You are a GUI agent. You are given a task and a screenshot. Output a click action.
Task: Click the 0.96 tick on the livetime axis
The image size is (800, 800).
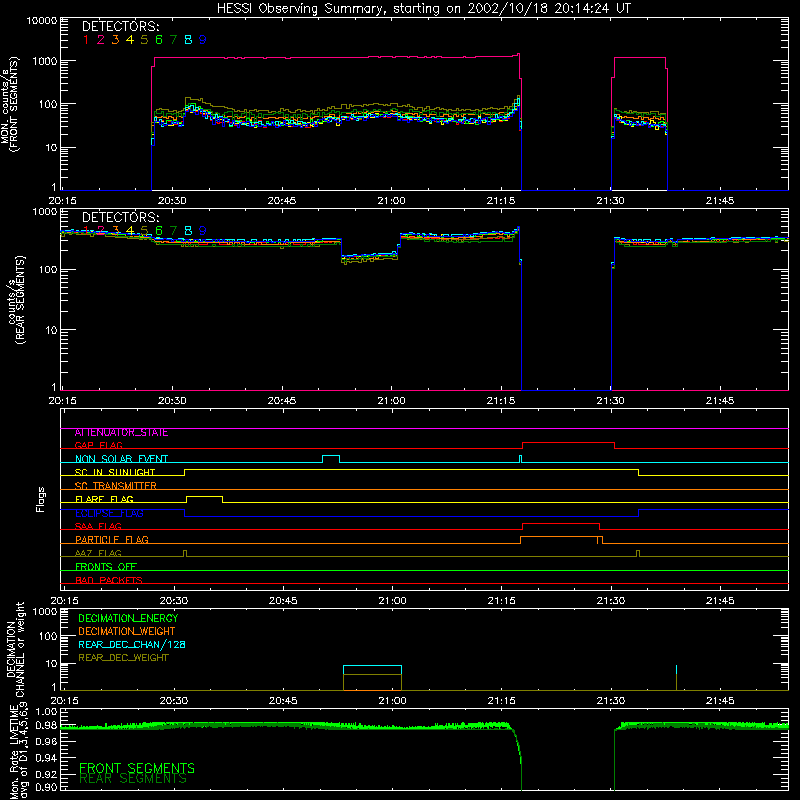tap(47, 741)
